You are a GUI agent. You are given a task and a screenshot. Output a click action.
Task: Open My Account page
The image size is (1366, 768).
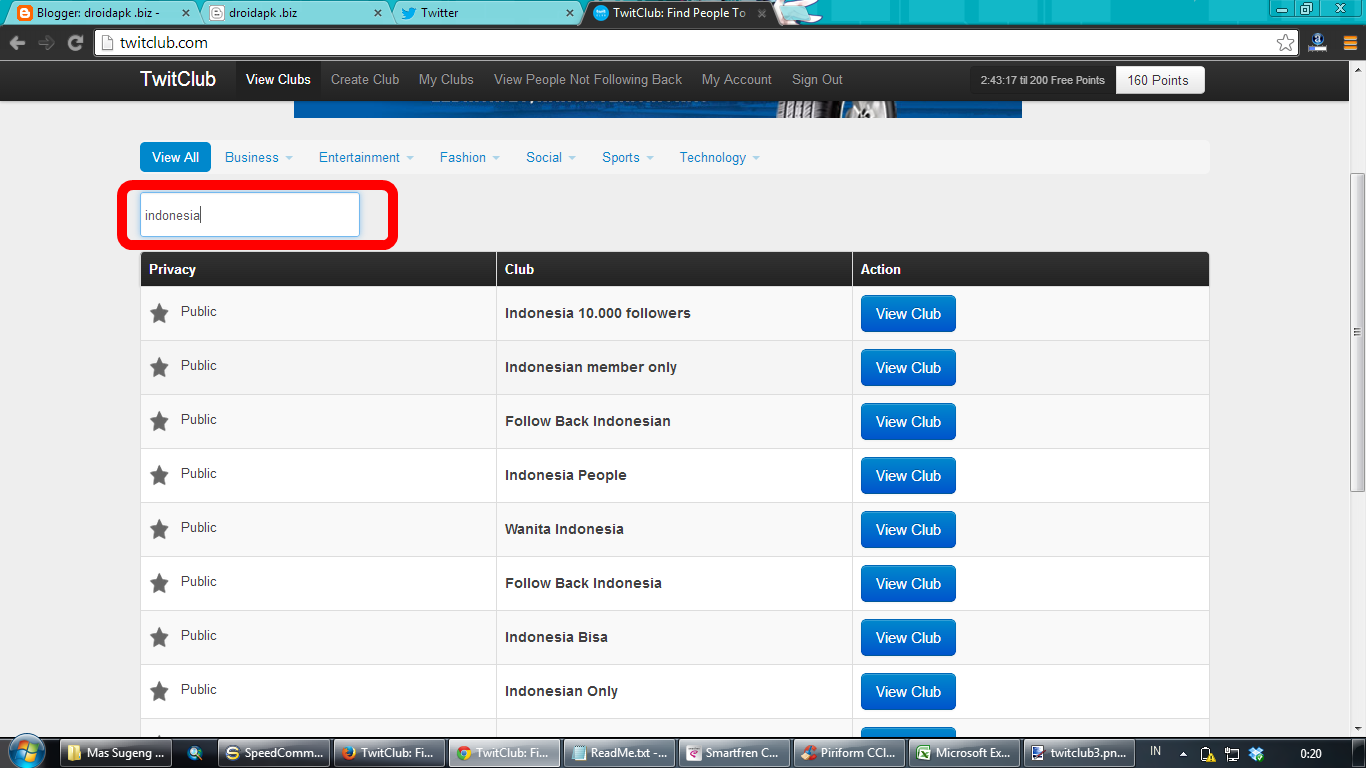[737, 80]
